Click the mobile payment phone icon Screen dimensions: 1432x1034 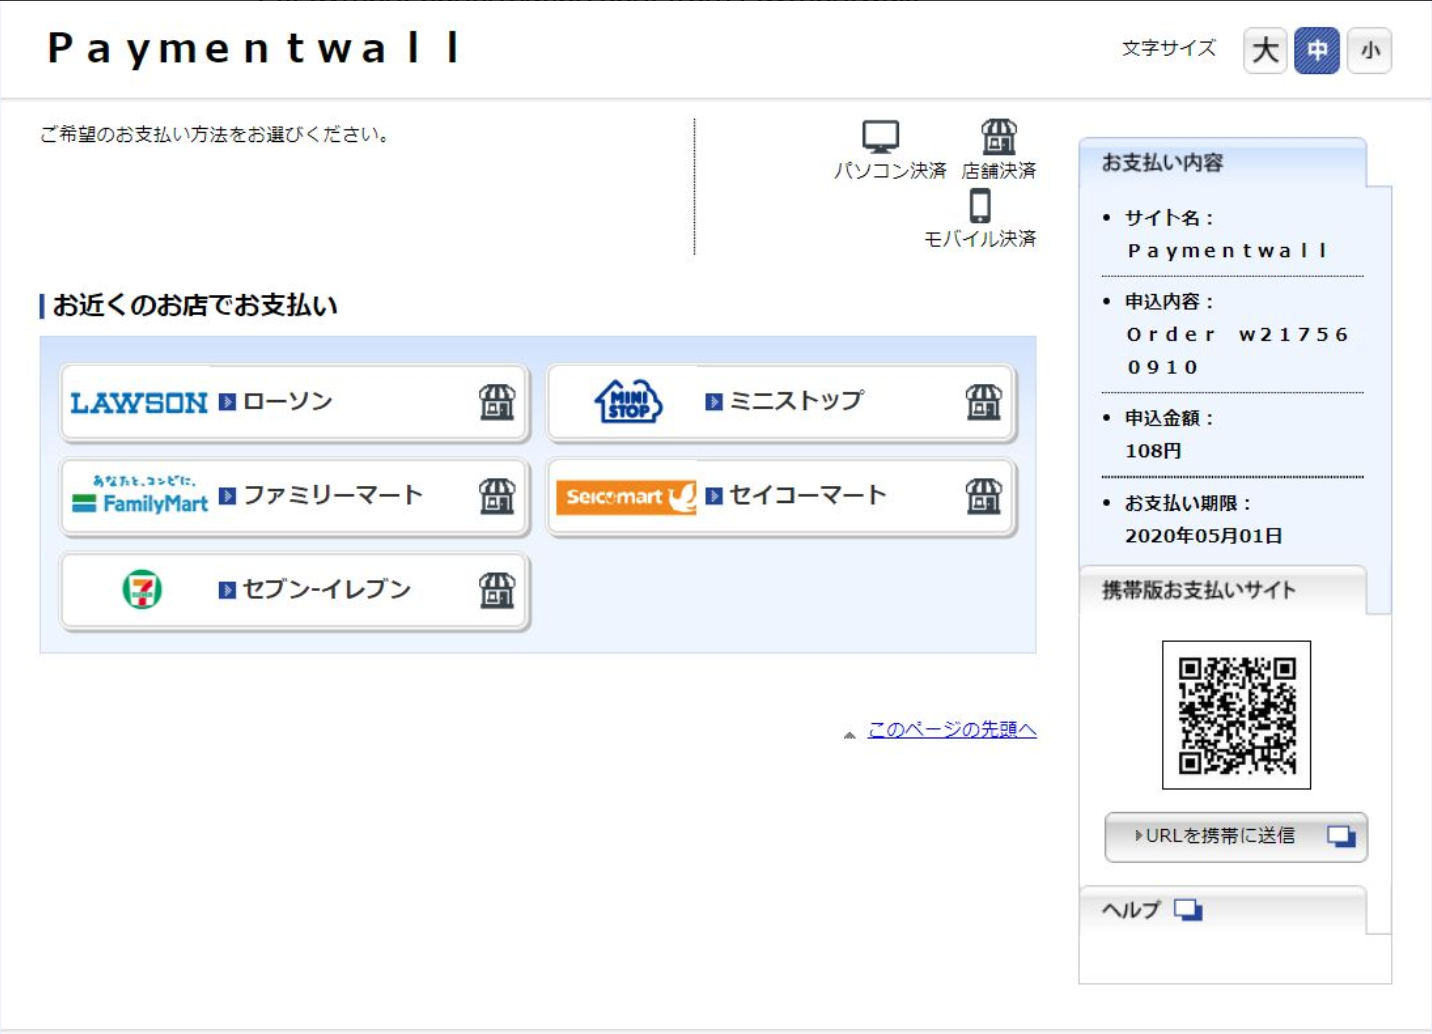(x=980, y=206)
